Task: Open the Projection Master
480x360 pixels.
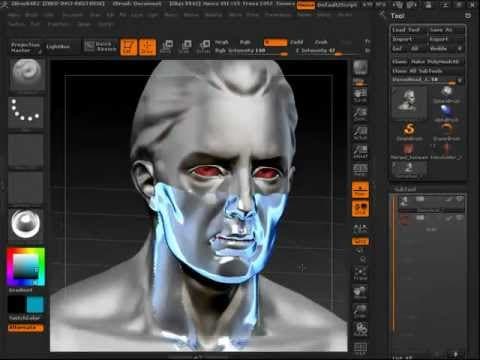Action: [x=25, y=47]
